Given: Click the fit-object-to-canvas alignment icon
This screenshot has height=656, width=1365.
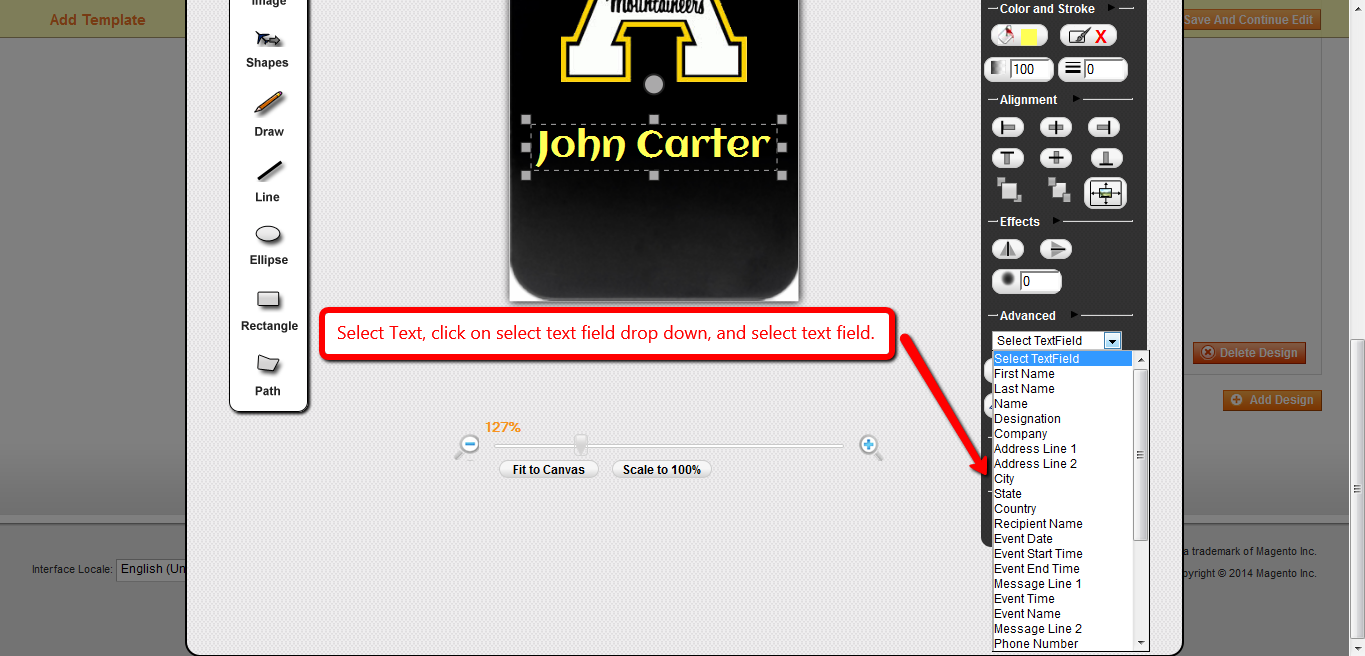Looking at the screenshot, I should [x=1106, y=193].
